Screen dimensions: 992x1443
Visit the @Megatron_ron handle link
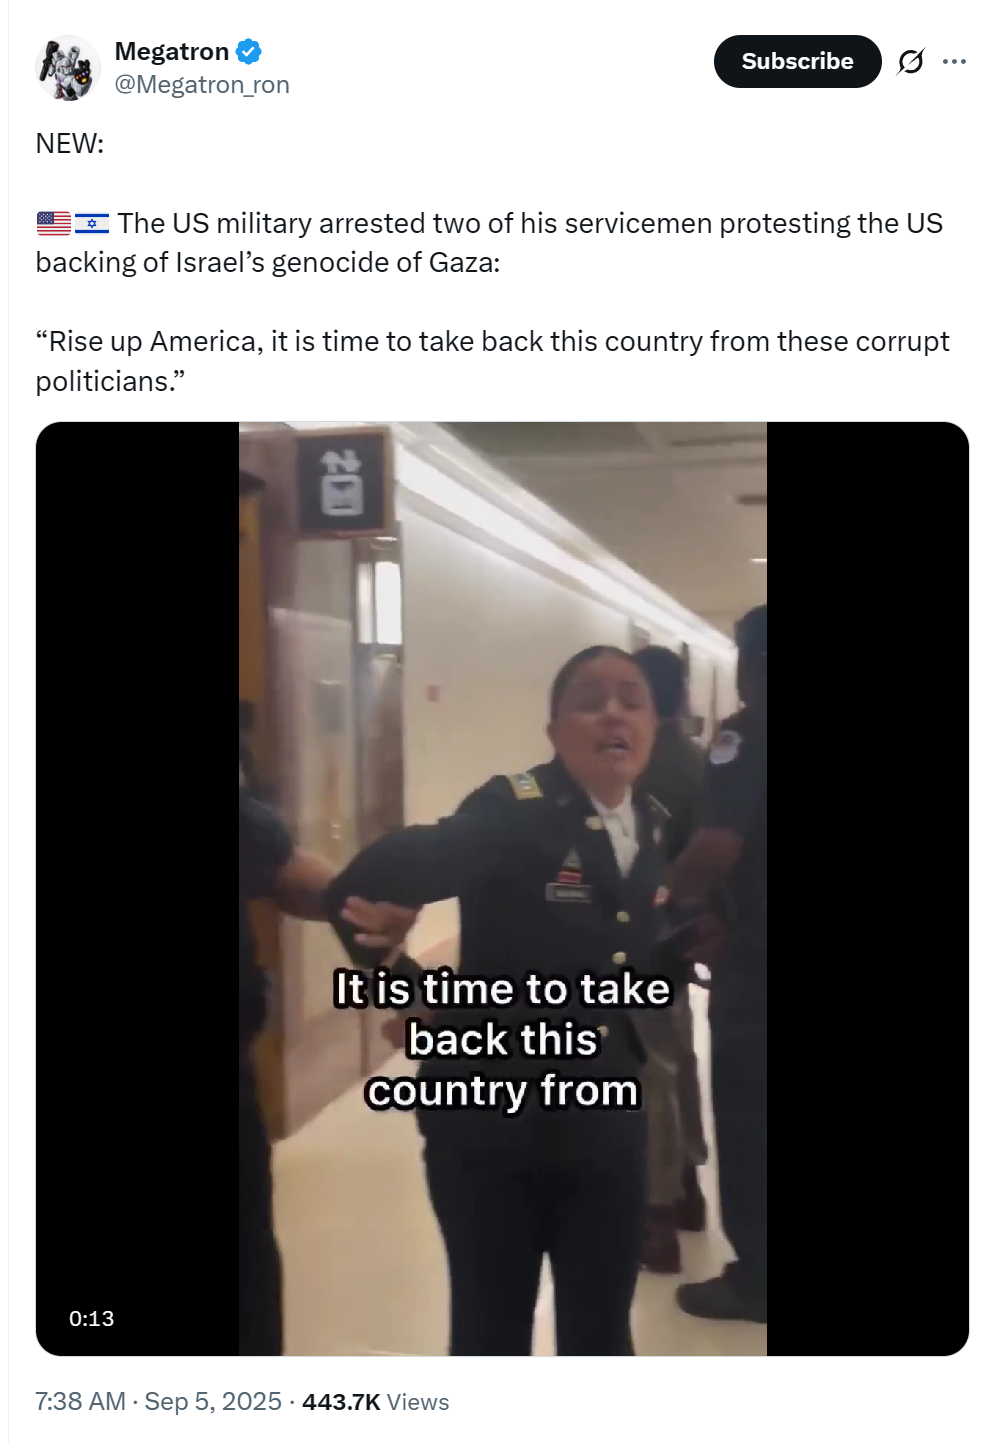202,85
